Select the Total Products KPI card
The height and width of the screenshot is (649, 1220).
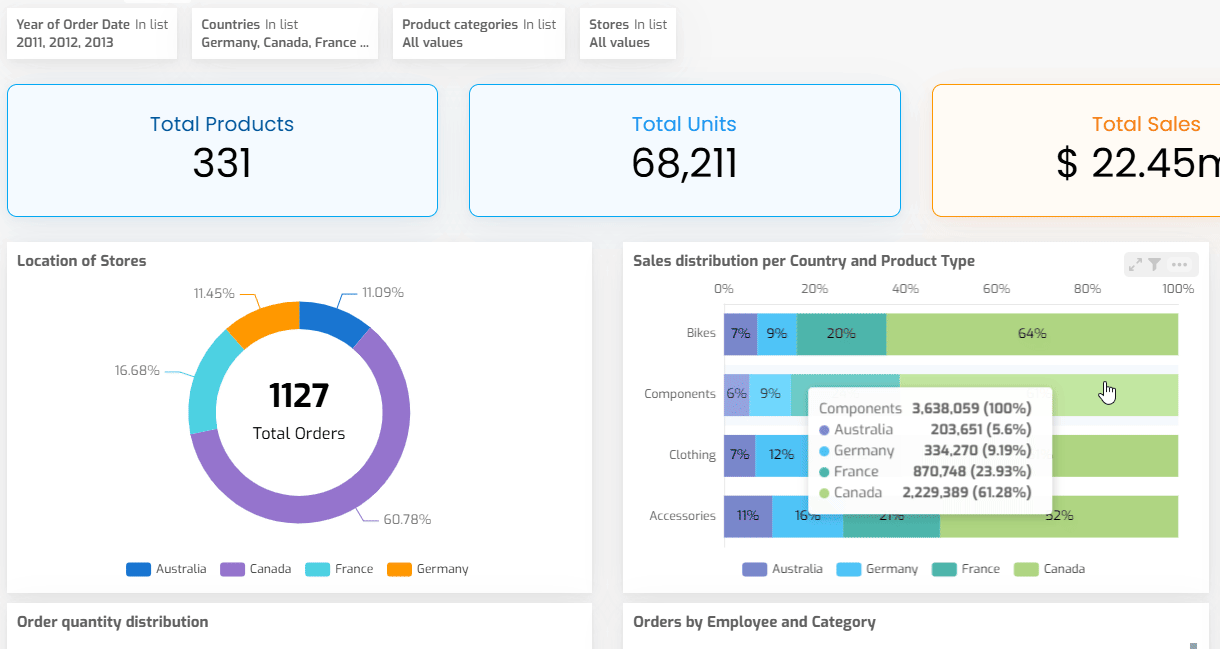pyautogui.click(x=222, y=150)
